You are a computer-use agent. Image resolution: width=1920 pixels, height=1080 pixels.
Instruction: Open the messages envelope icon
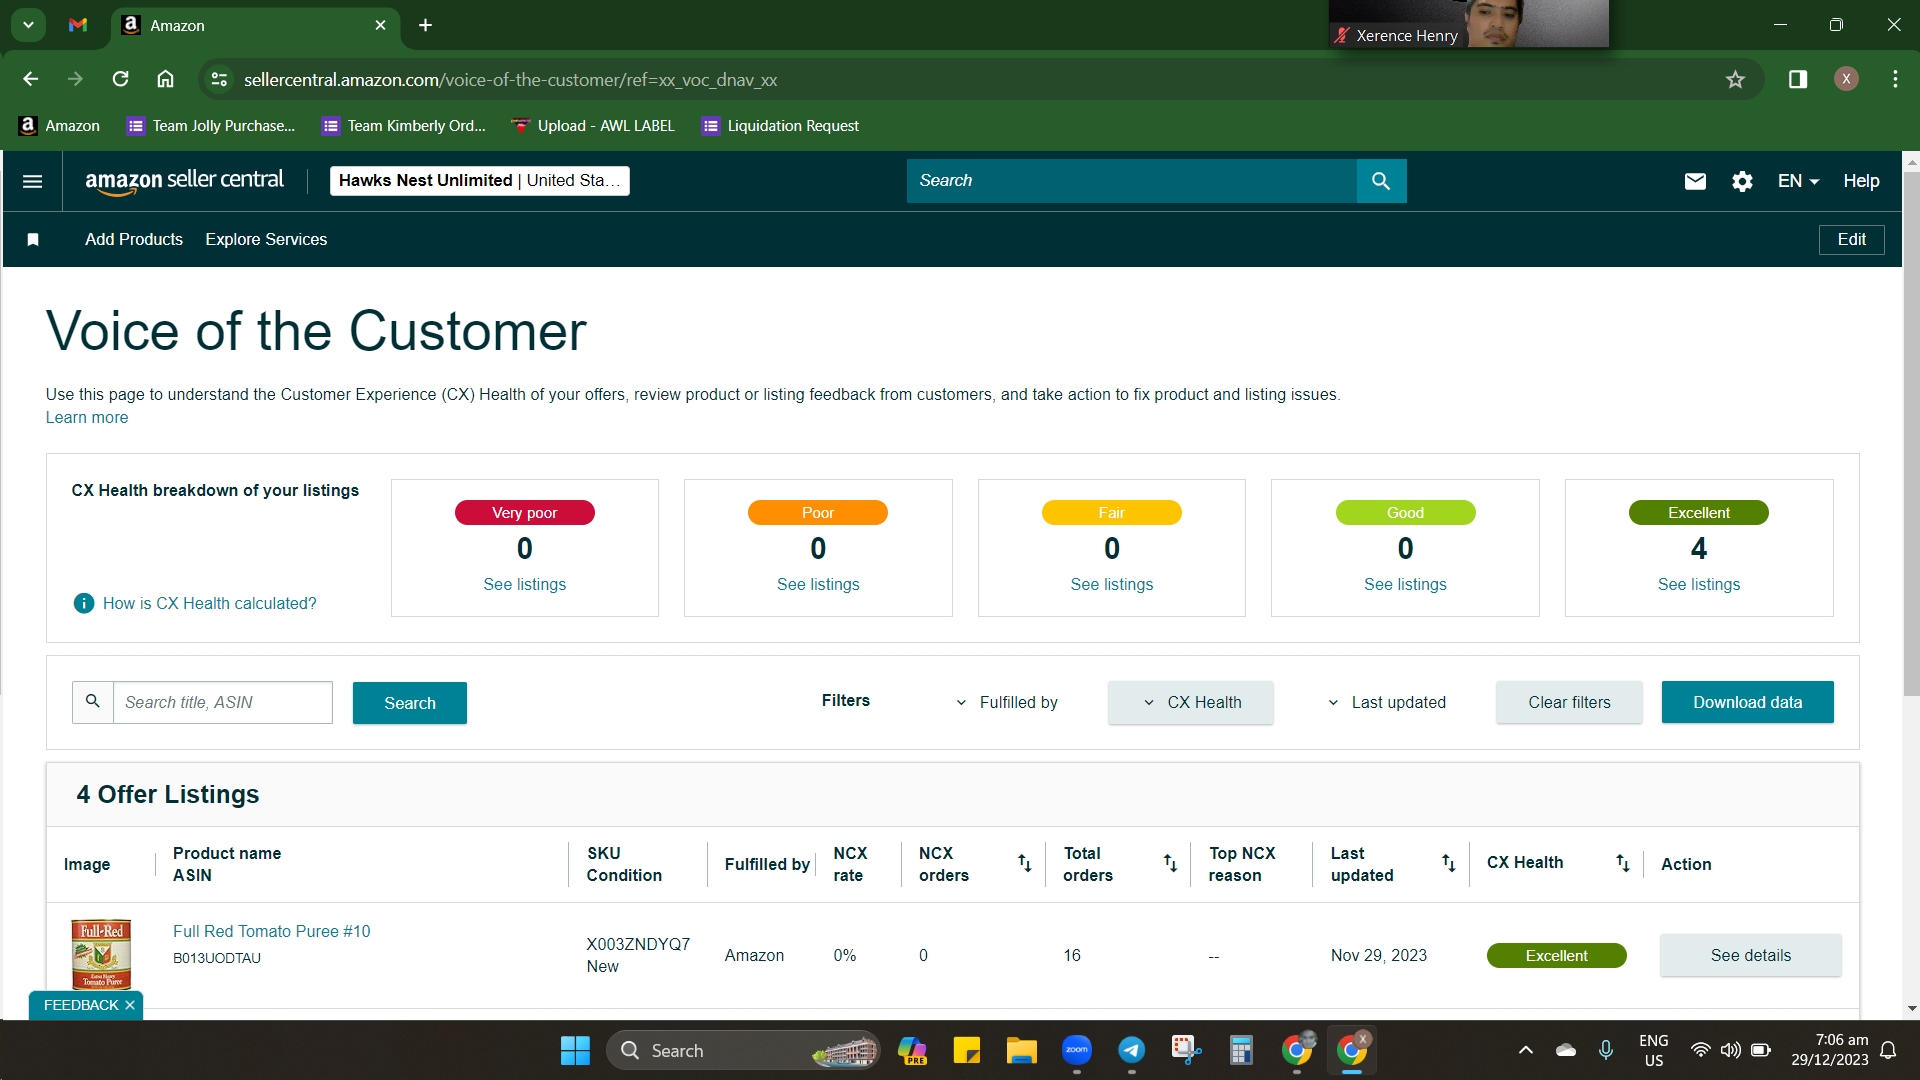(1695, 181)
